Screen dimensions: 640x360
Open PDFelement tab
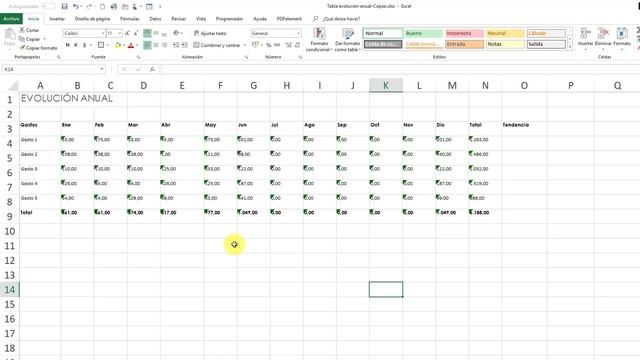click(289, 19)
